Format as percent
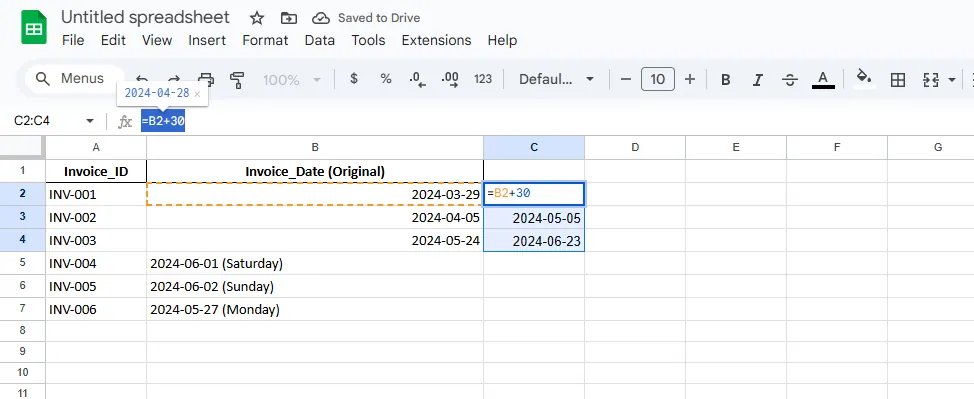974x399 pixels. [386, 79]
